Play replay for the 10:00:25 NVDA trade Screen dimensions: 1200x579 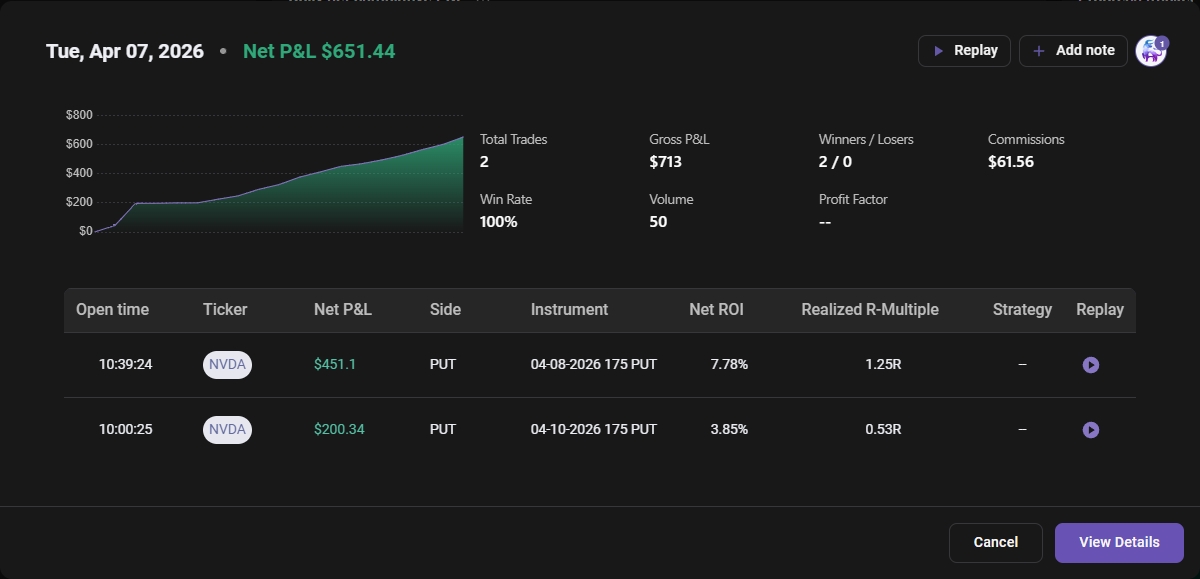1091,430
